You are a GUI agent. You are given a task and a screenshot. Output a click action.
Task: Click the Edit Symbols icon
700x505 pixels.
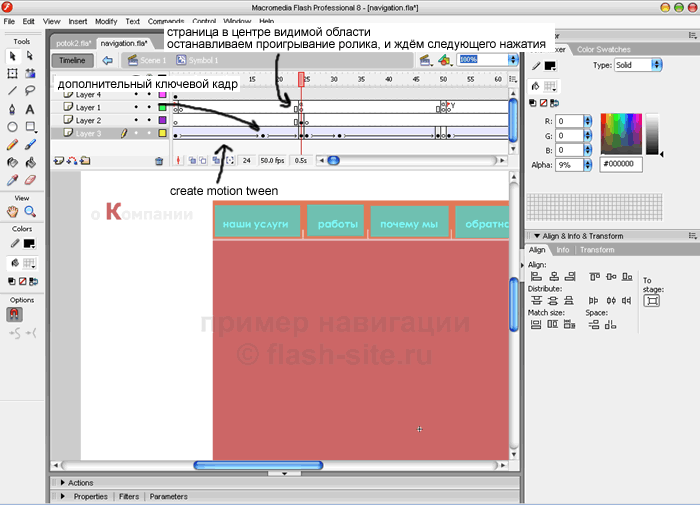444,60
